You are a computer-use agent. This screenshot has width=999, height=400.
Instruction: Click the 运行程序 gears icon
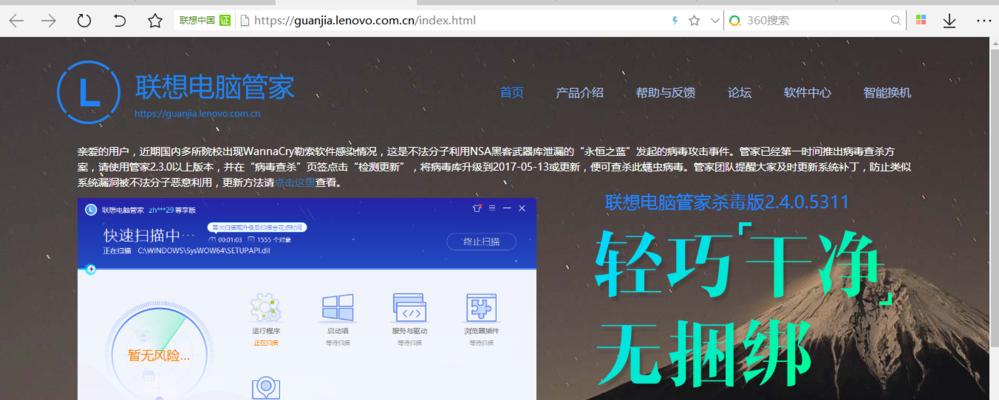click(266, 308)
